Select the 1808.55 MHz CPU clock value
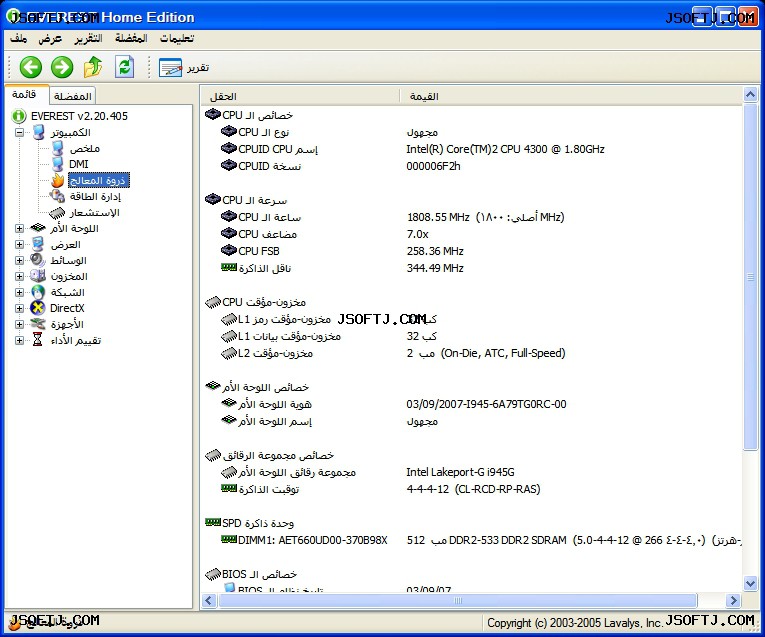Screen dimensions: 765x637 coord(485,217)
